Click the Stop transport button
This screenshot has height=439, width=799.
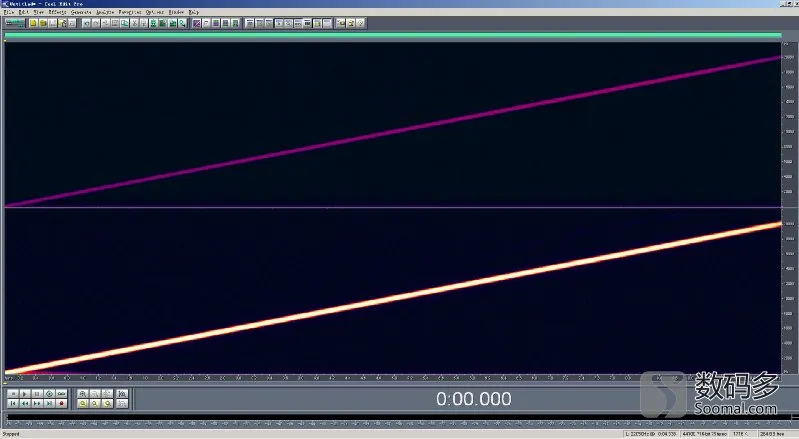(13, 394)
